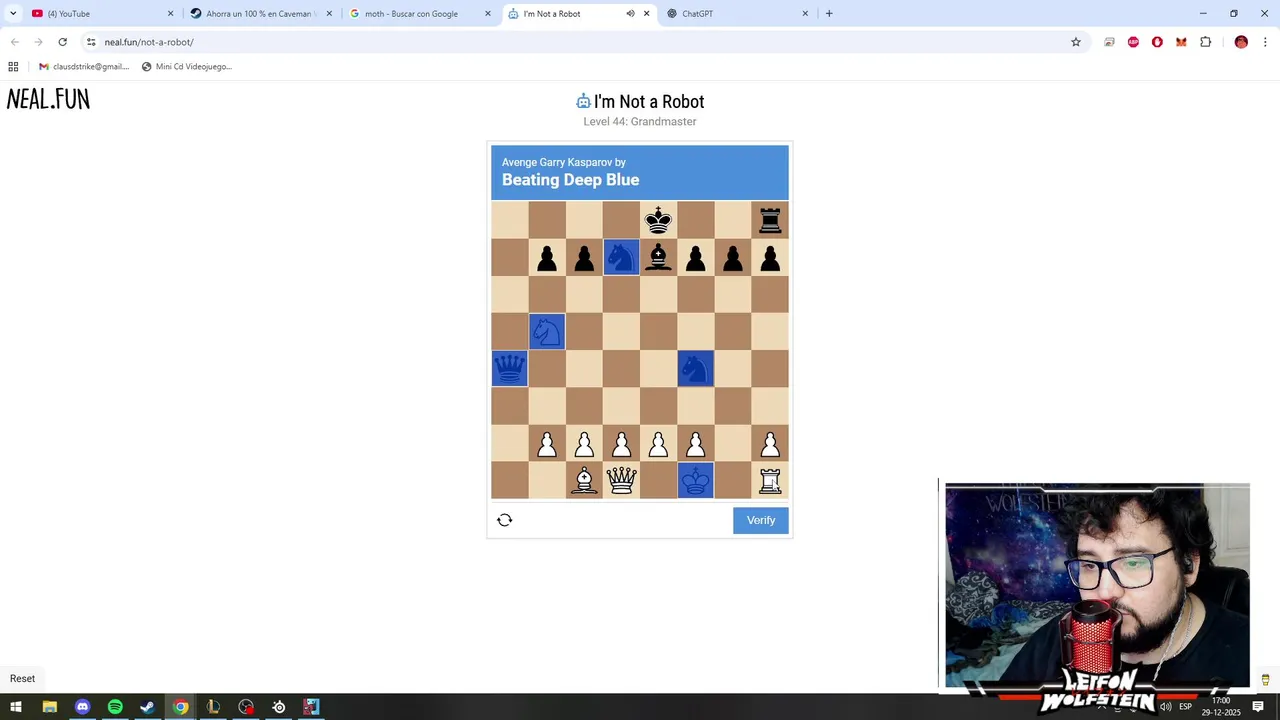Open Discord from the taskbar
The width and height of the screenshot is (1280, 720).
pyautogui.click(x=82, y=707)
